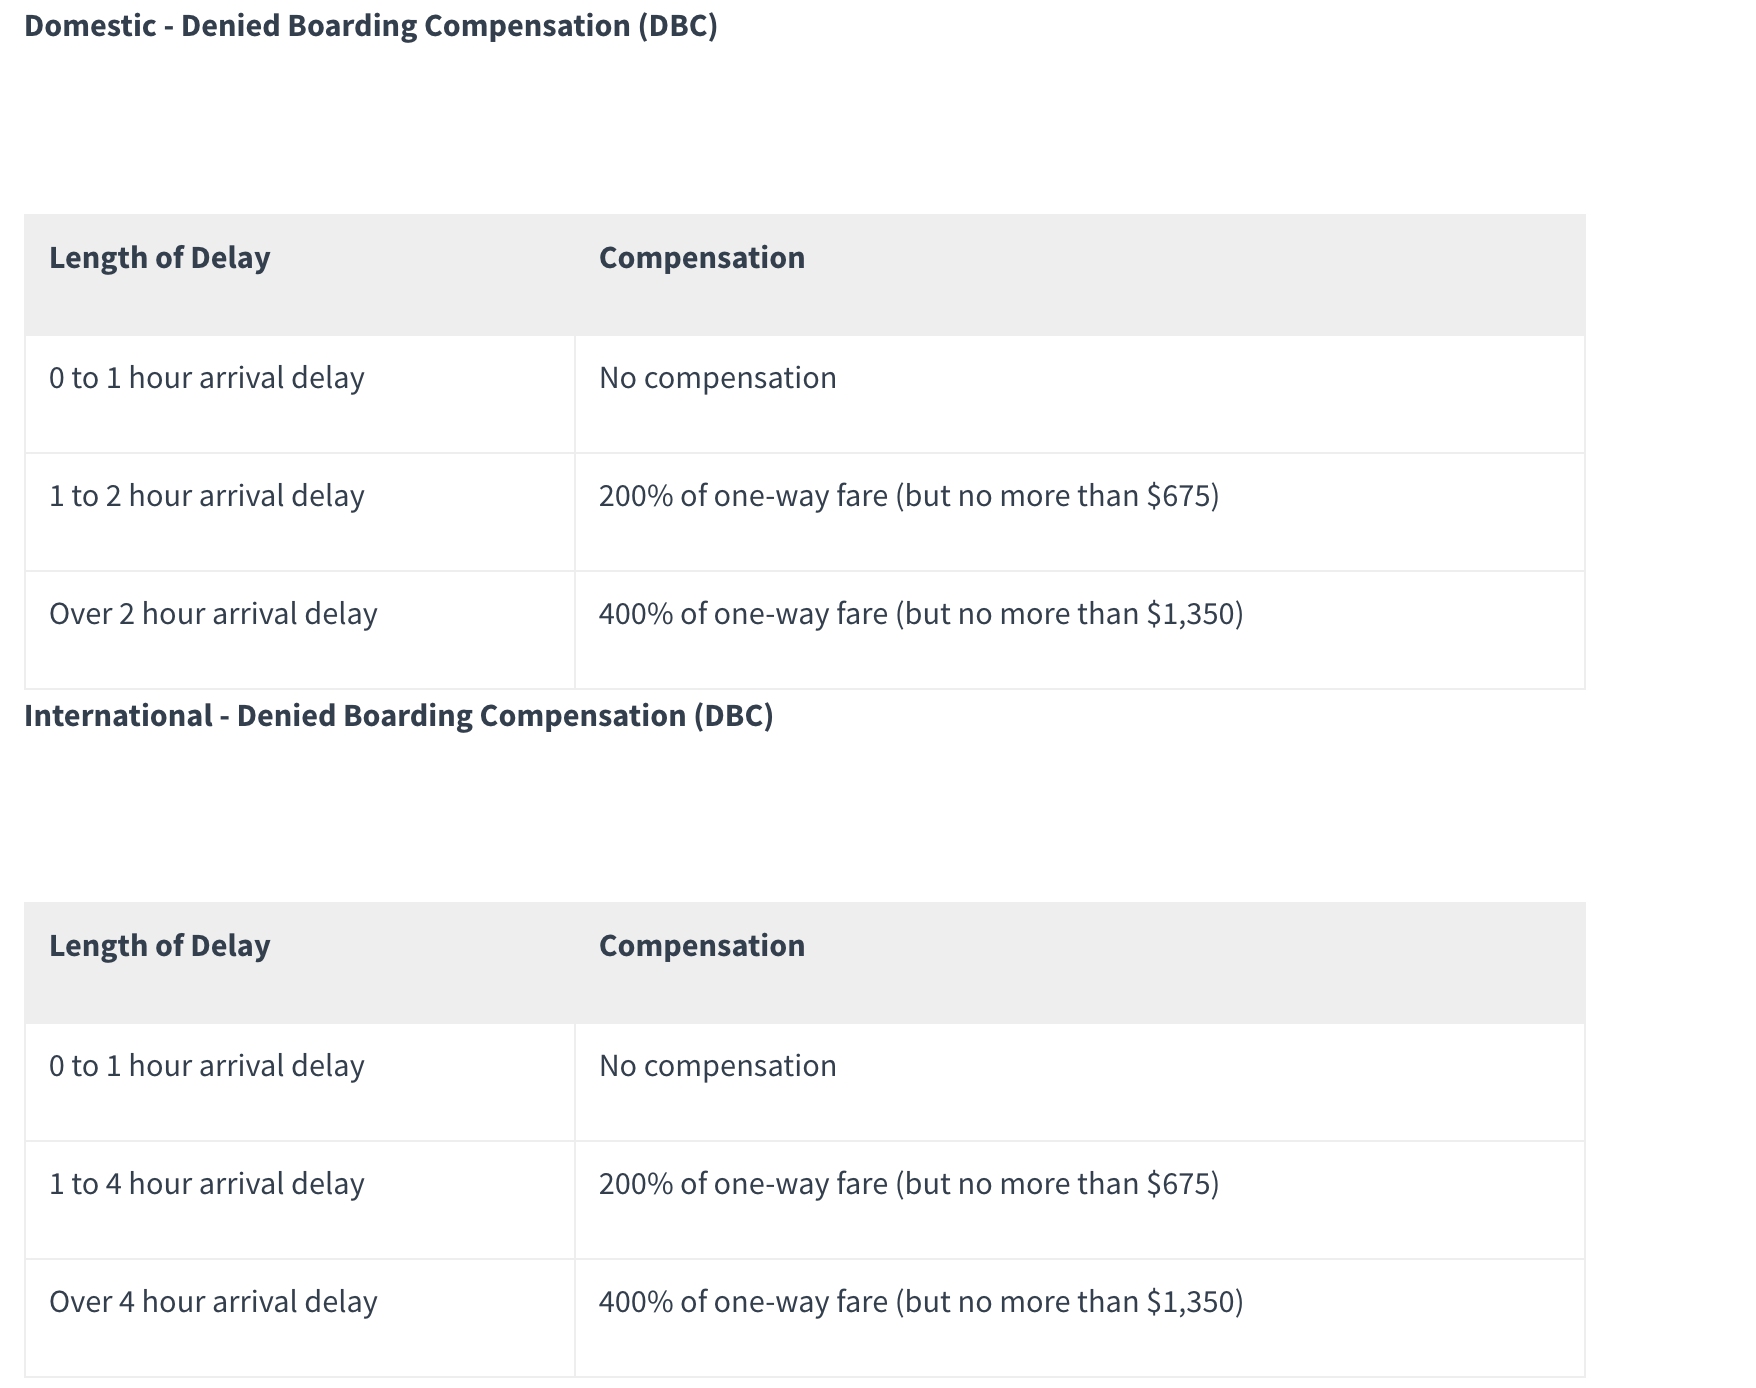Click Domestic table's No compensation cell
The height and width of the screenshot is (1388, 1756).
[x=718, y=378]
